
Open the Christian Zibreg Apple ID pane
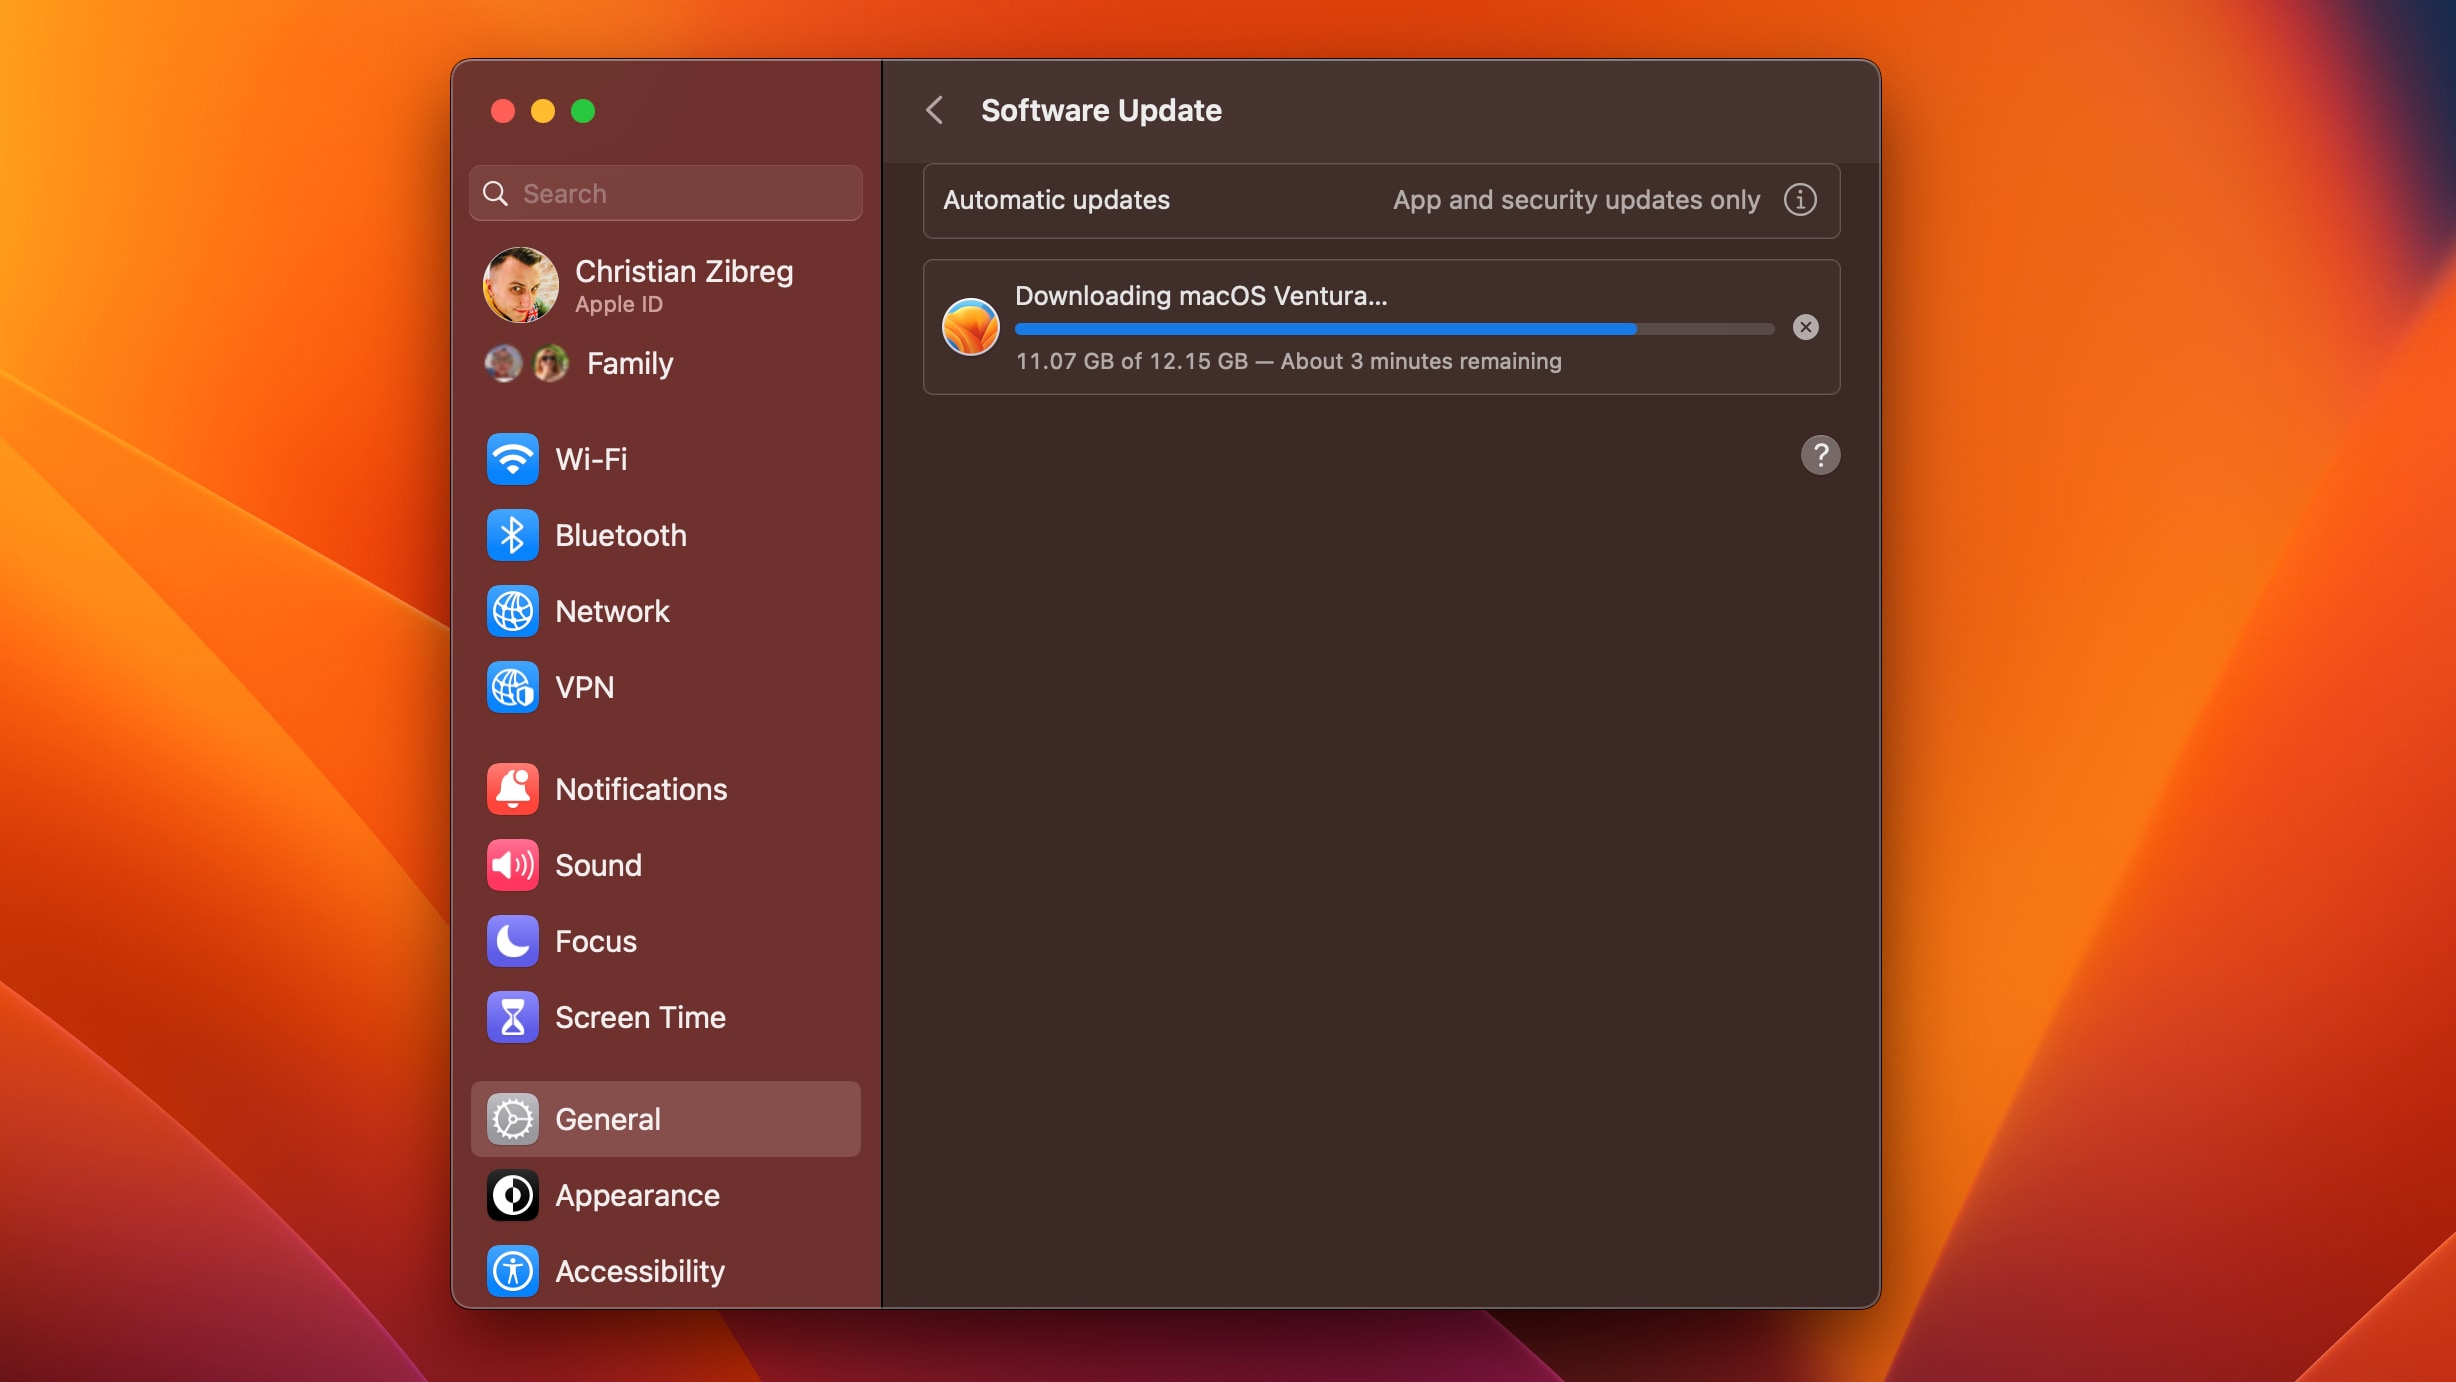(x=665, y=285)
